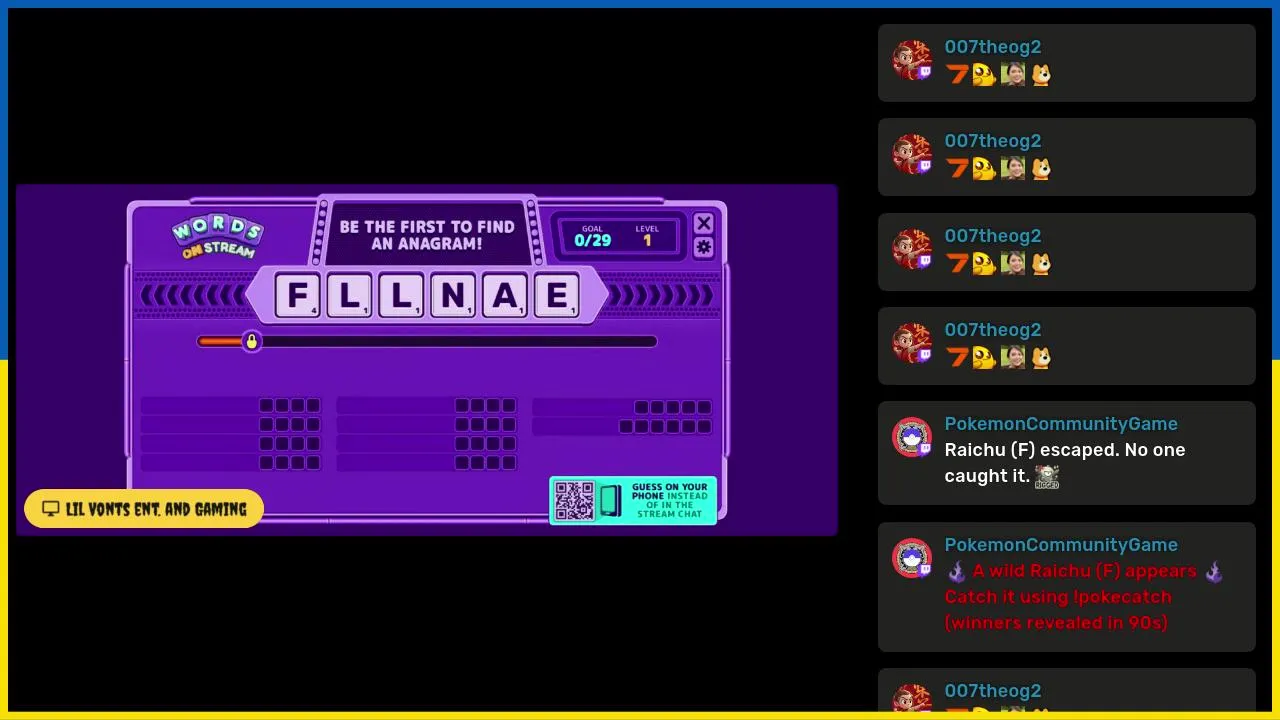Click yellow duck emote in topmost chat message
The image size is (1280, 720).
(x=984, y=74)
